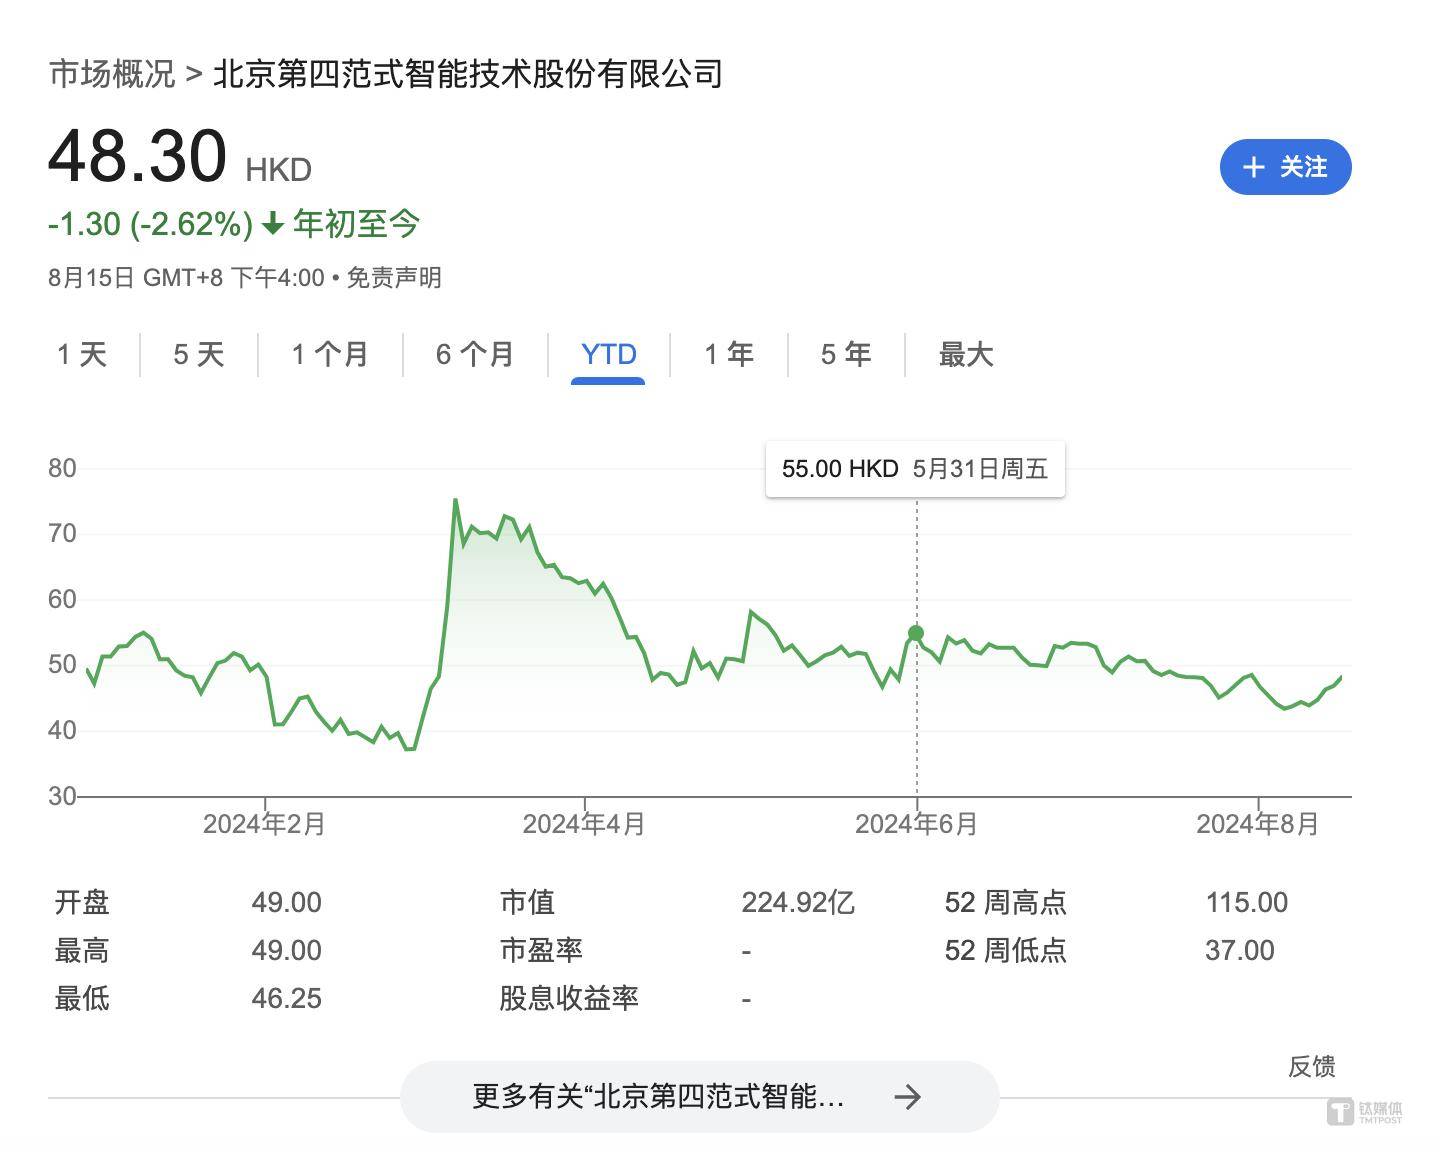This screenshot has width=1440, height=1152.
Task: Click the 最低 label
Action: click(x=82, y=998)
